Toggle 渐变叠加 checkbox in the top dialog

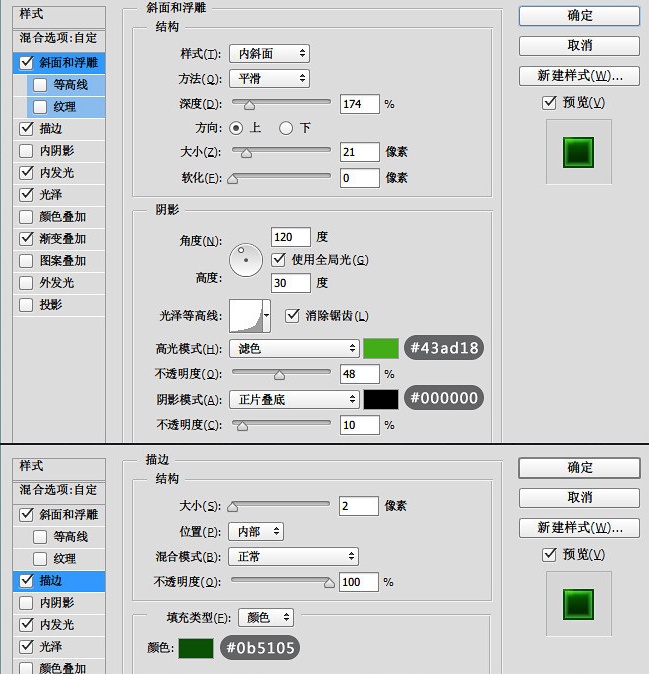[x=27, y=239]
